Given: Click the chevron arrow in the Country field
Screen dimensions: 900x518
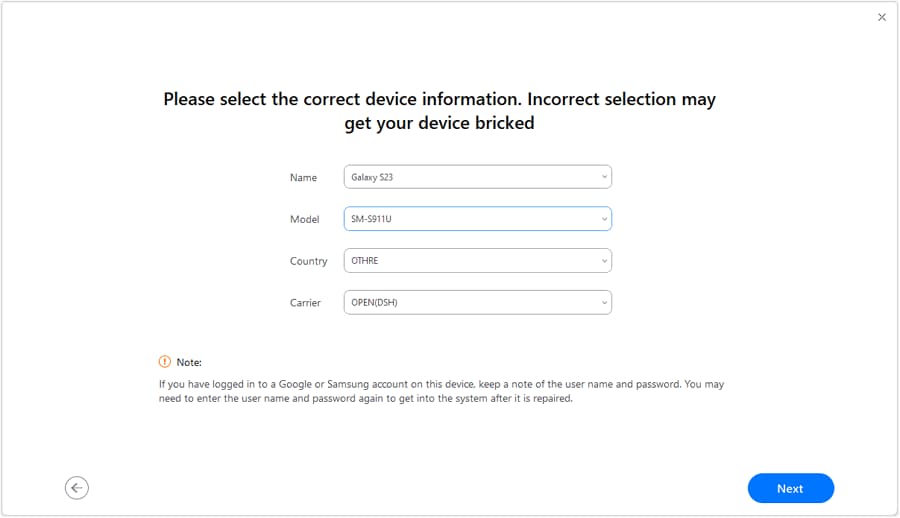Looking at the screenshot, I should (604, 261).
